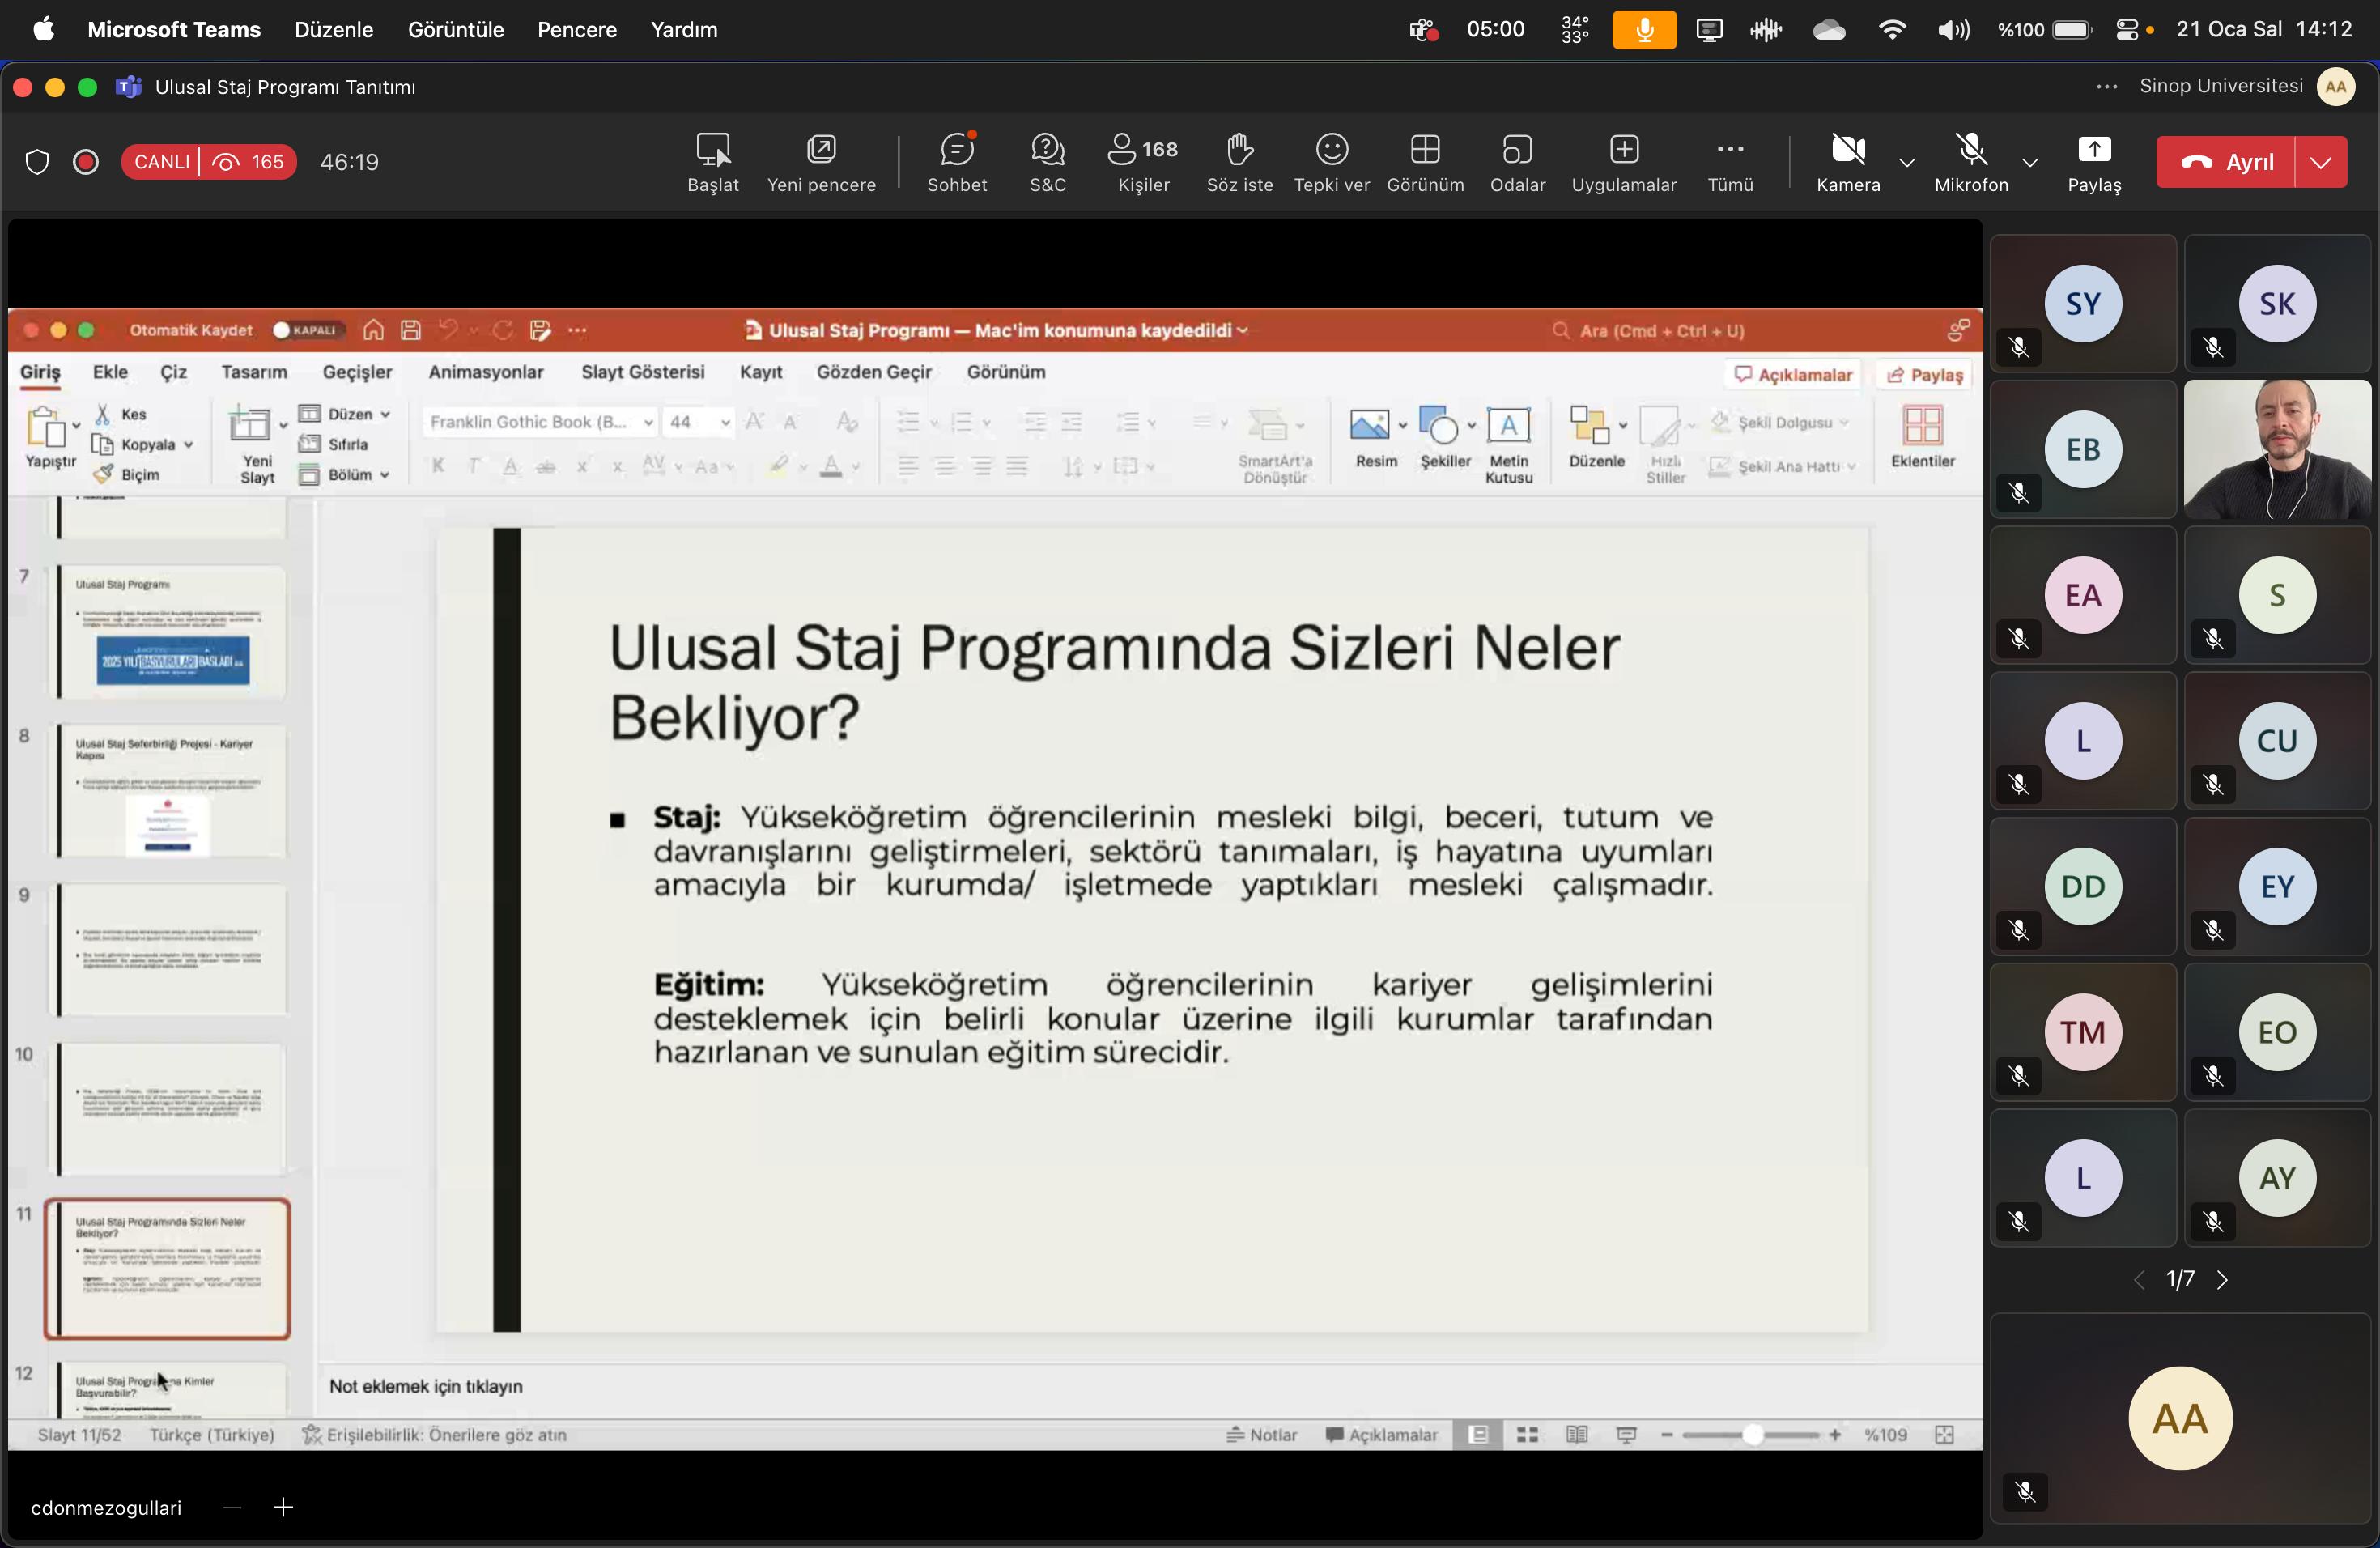Image resolution: width=2380 pixels, height=1548 pixels.
Task: Open the Kişiler participants list
Action: 1143,161
